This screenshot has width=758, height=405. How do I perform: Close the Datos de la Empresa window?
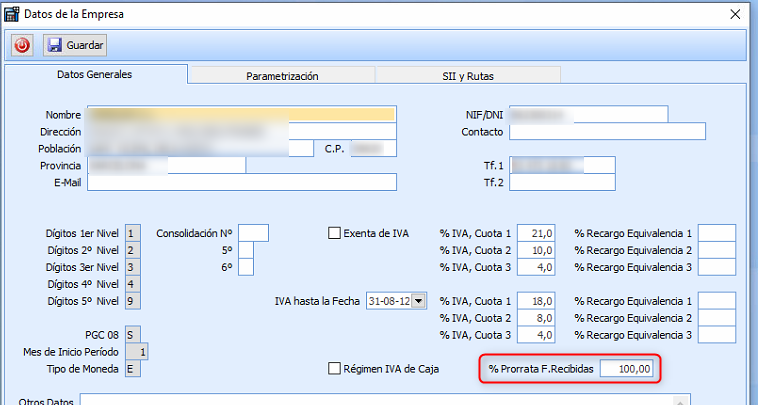(735, 13)
